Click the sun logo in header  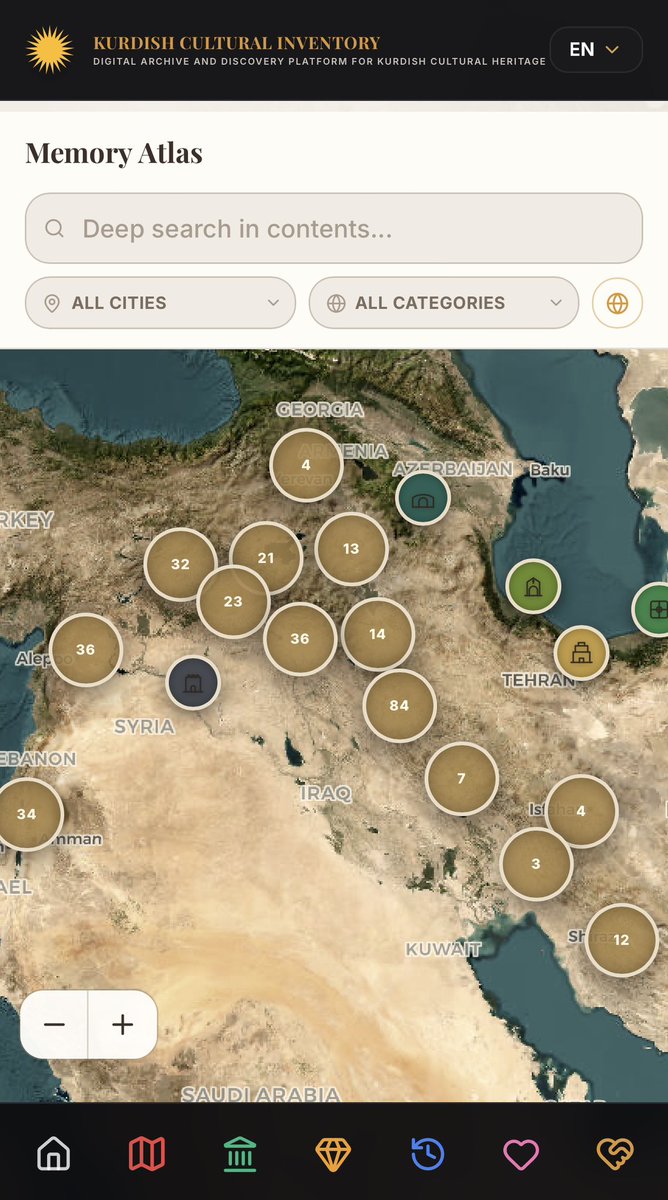[x=50, y=50]
